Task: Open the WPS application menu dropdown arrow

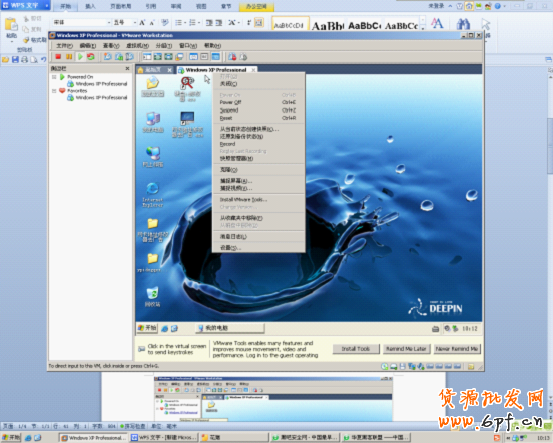Action: [x=47, y=5]
